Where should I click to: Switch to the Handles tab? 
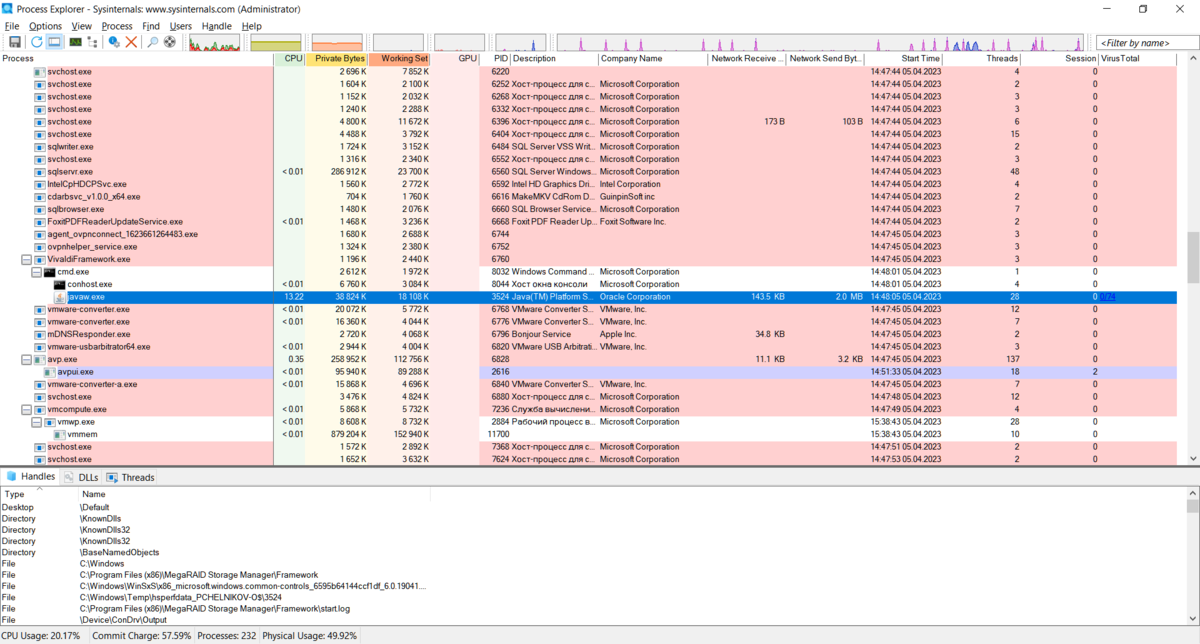tap(31, 477)
